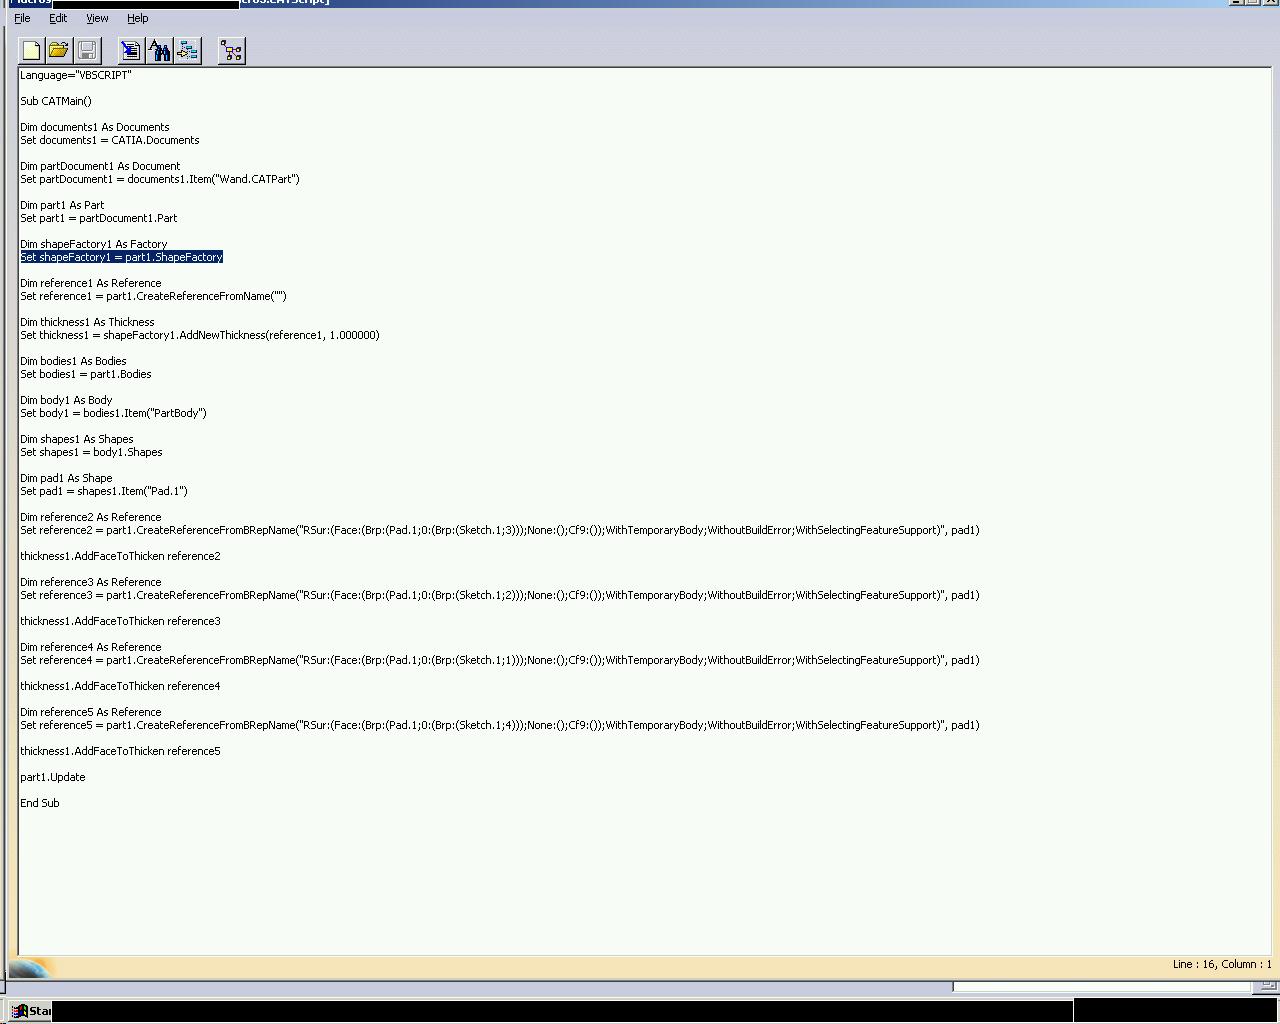Image resolution: width=1280 pixels, height=1024 pixels.
Task: Click the Dim shapes1 As Shapes line
Action: pos(77,439)
